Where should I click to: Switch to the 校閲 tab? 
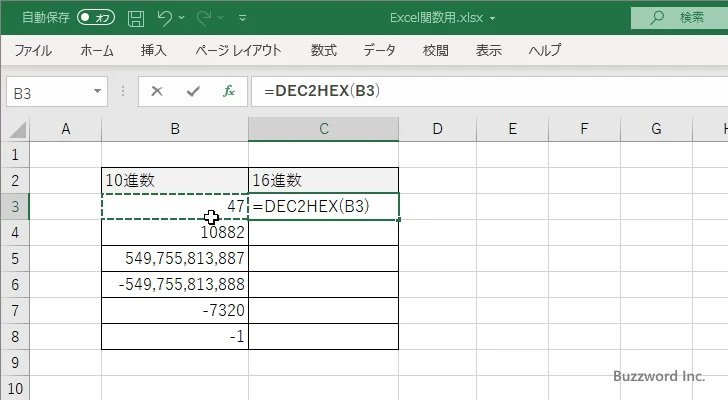[x=436, y=50]
